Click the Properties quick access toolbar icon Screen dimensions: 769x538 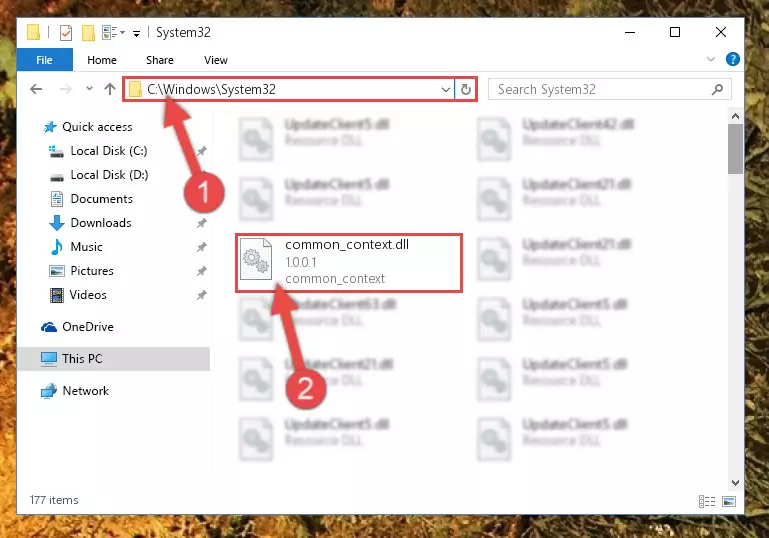[x=66, y=33]
